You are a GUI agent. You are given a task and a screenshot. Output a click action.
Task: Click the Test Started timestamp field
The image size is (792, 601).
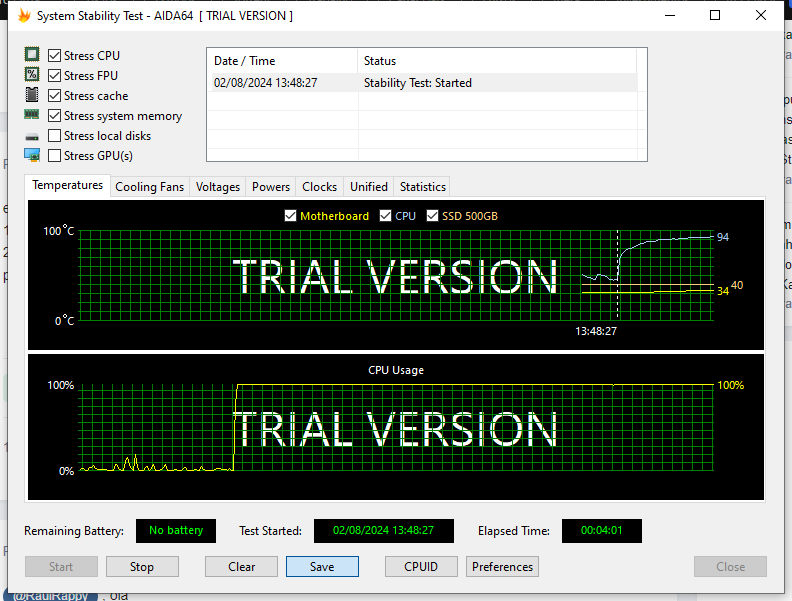click(383, 531)
